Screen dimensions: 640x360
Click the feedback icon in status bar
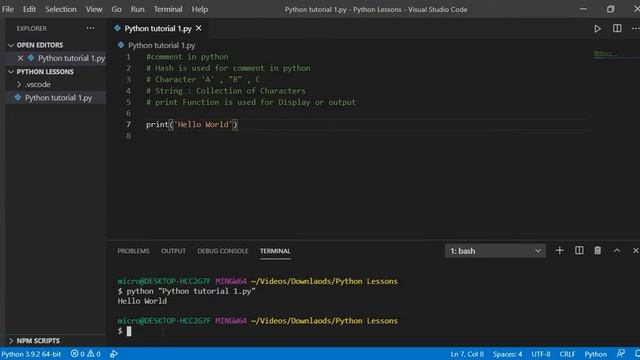coord(620,354)
